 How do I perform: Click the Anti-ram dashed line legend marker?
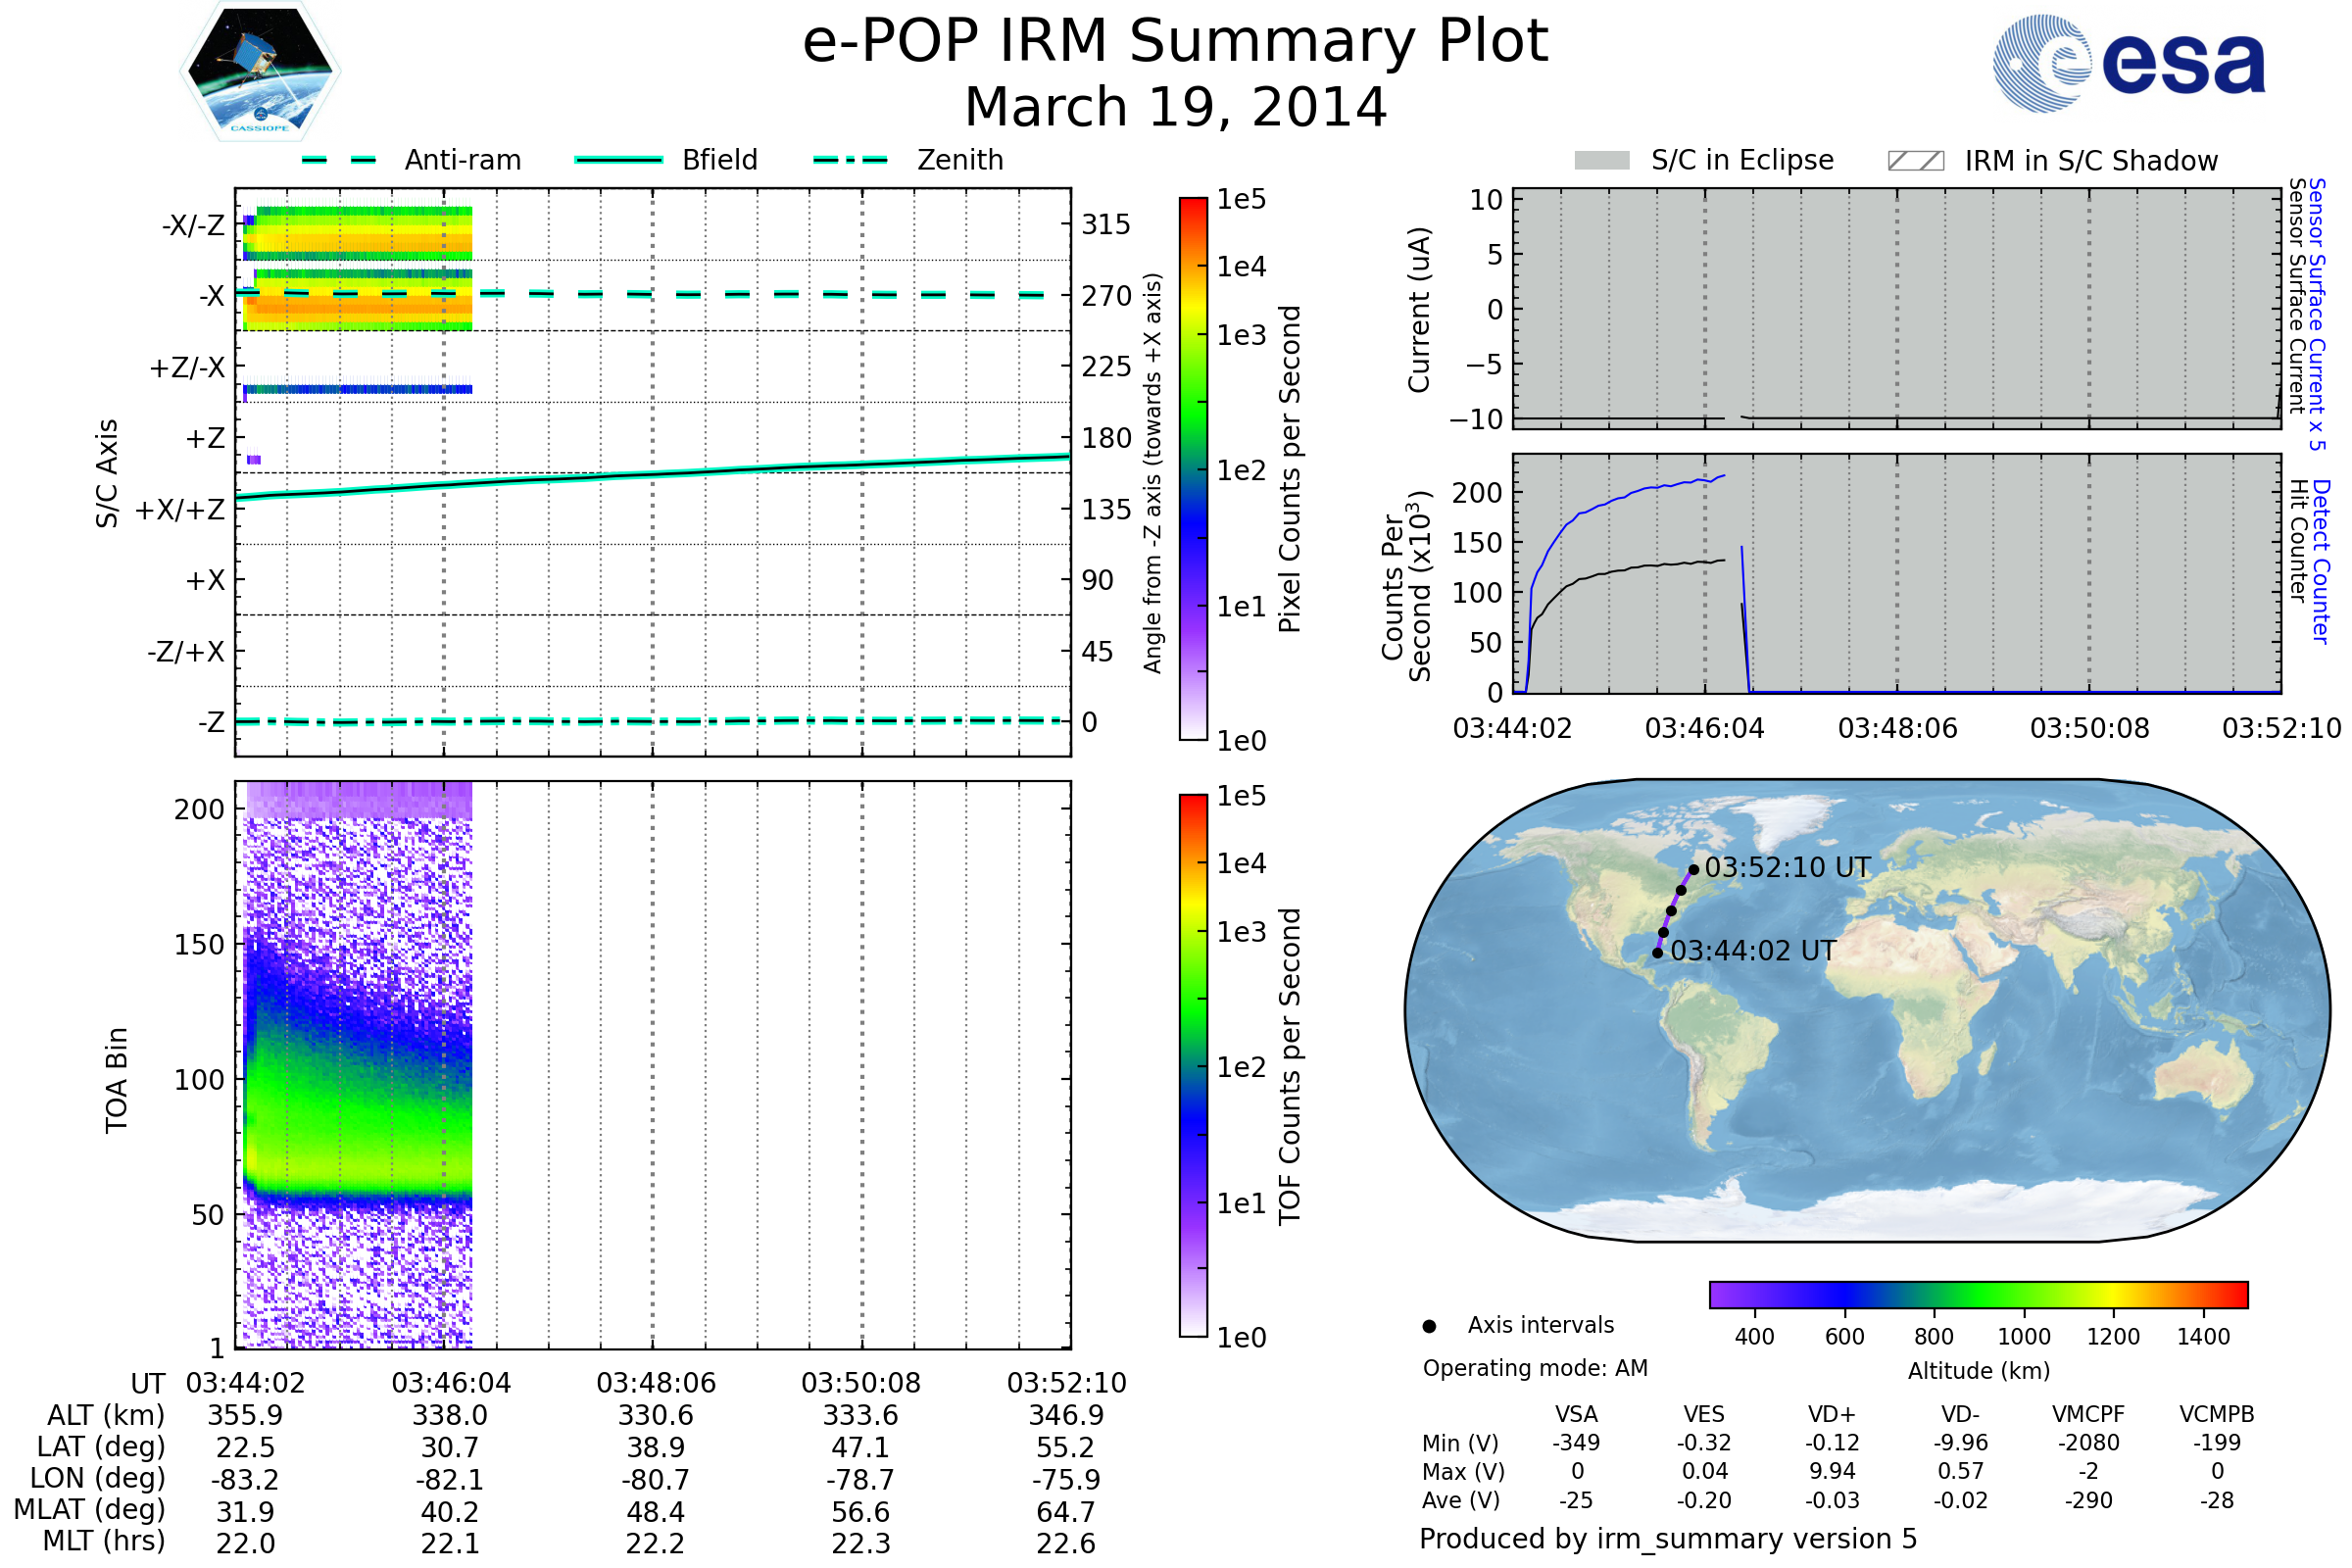[x=339, y=160]
